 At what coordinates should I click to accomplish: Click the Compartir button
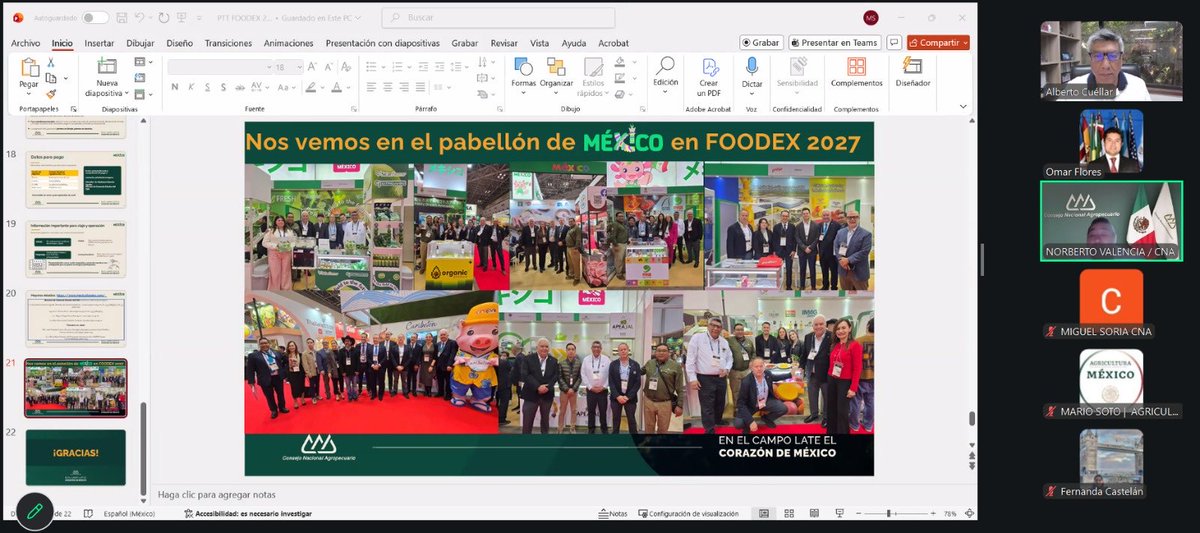click(938, 43)
